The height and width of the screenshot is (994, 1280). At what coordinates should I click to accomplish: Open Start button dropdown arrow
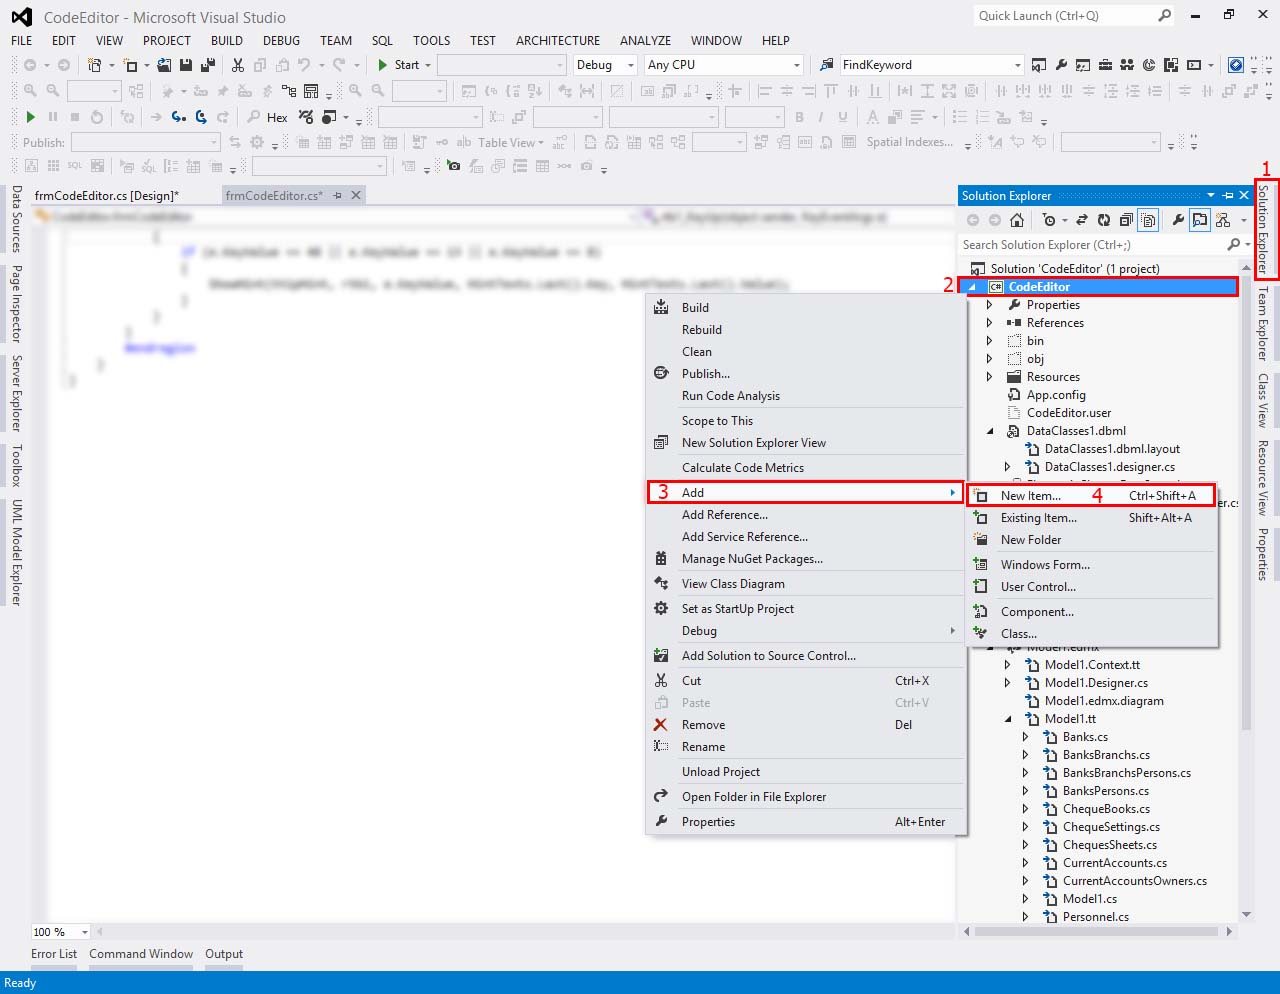point(428,65)
